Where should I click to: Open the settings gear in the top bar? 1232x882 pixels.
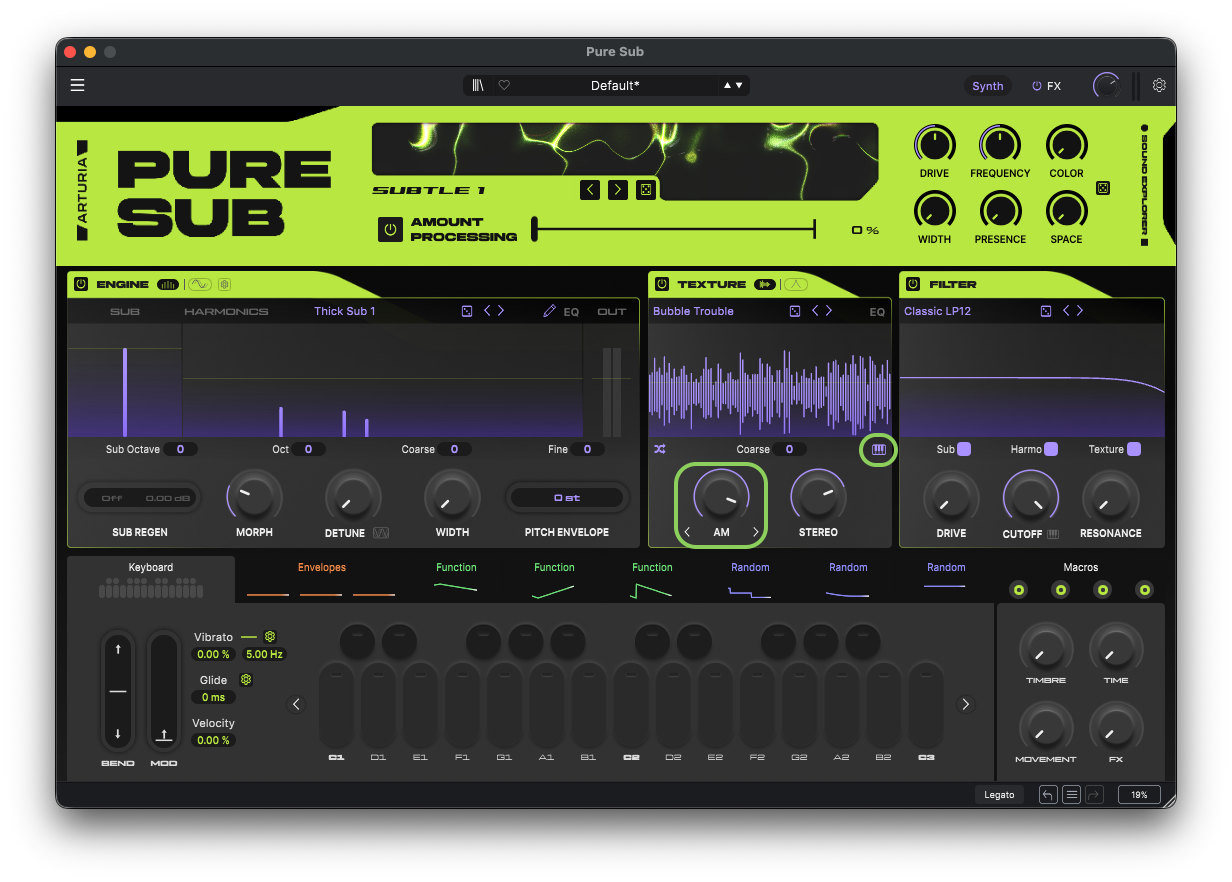[x=1159, y=85]
